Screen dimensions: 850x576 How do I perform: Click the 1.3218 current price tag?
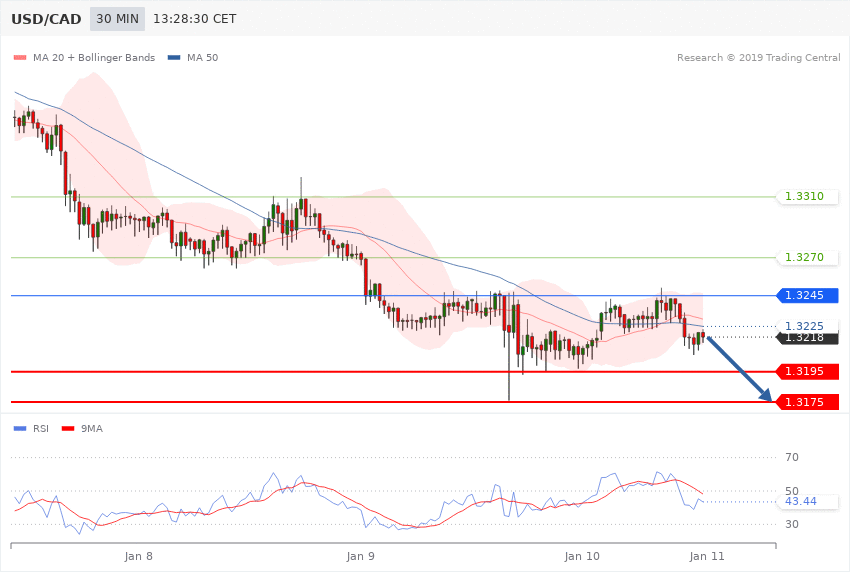pyautogui.click(x=807, y=338)
